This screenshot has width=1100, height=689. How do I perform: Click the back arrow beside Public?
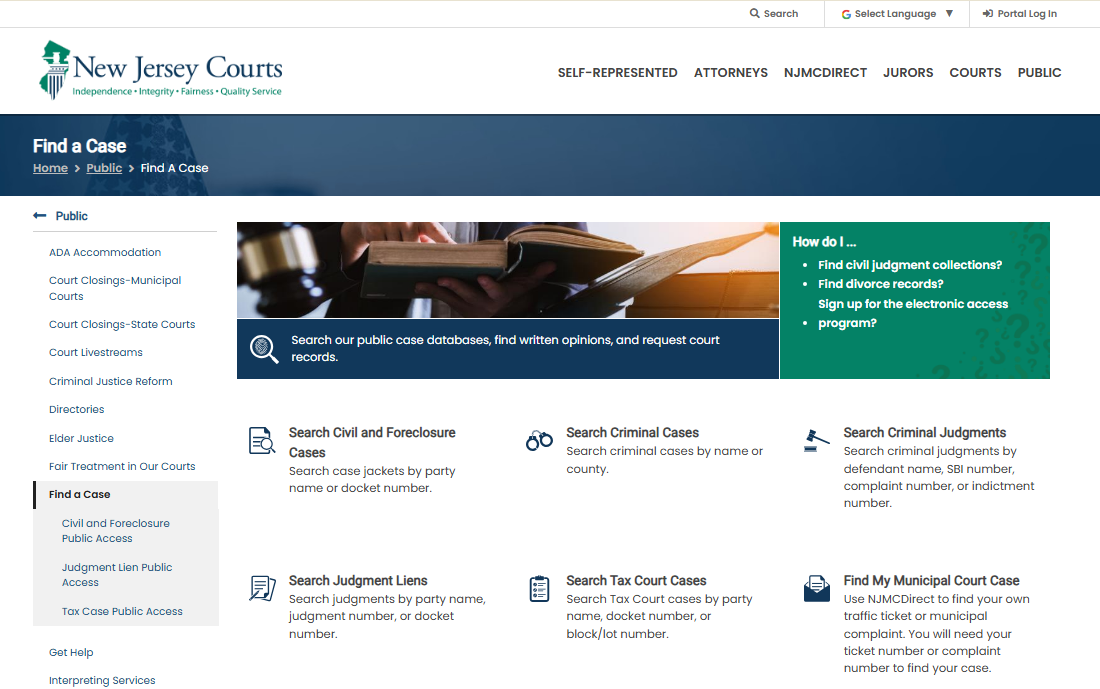[x=40, y=215]
